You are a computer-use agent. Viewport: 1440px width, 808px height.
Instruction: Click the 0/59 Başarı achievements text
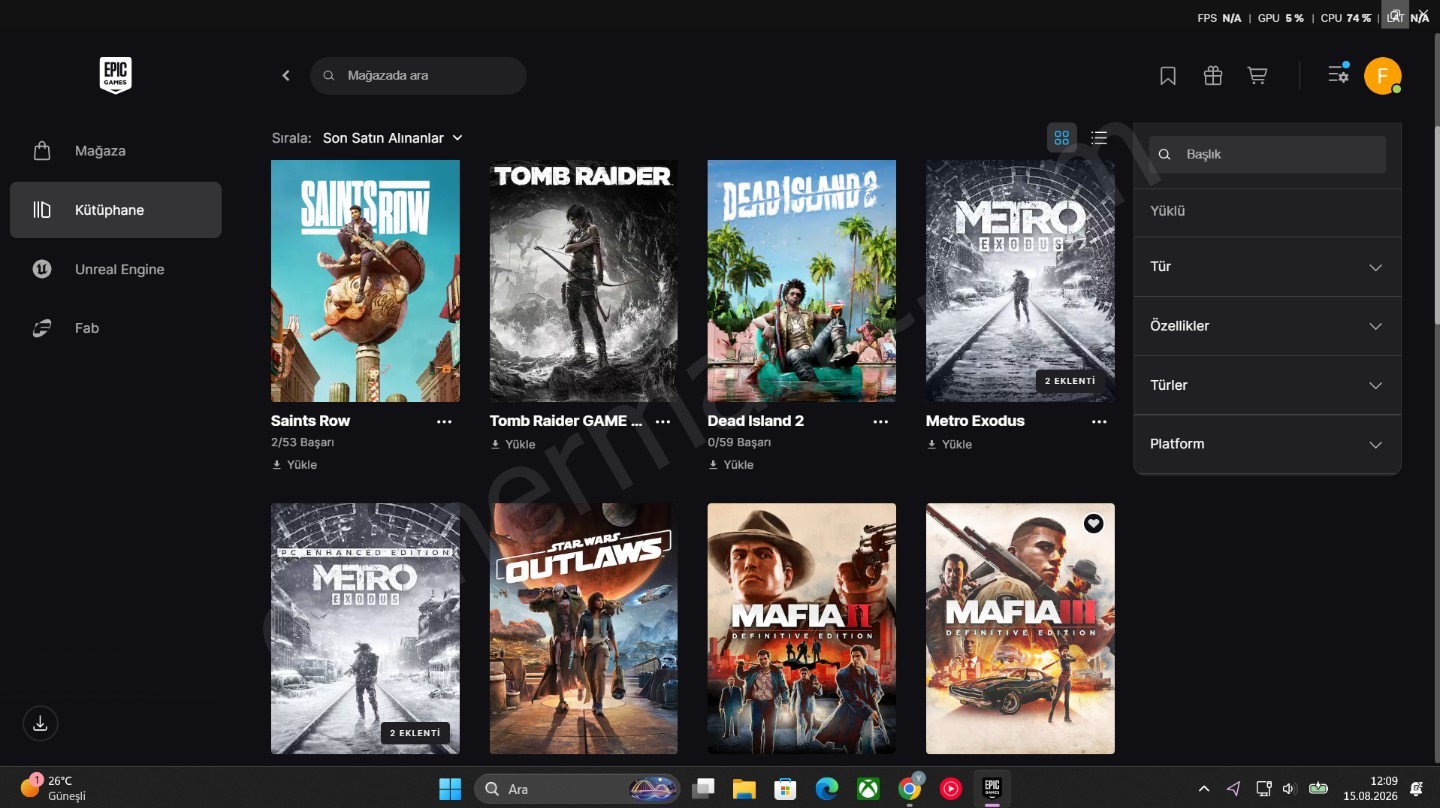click(740, 442)
